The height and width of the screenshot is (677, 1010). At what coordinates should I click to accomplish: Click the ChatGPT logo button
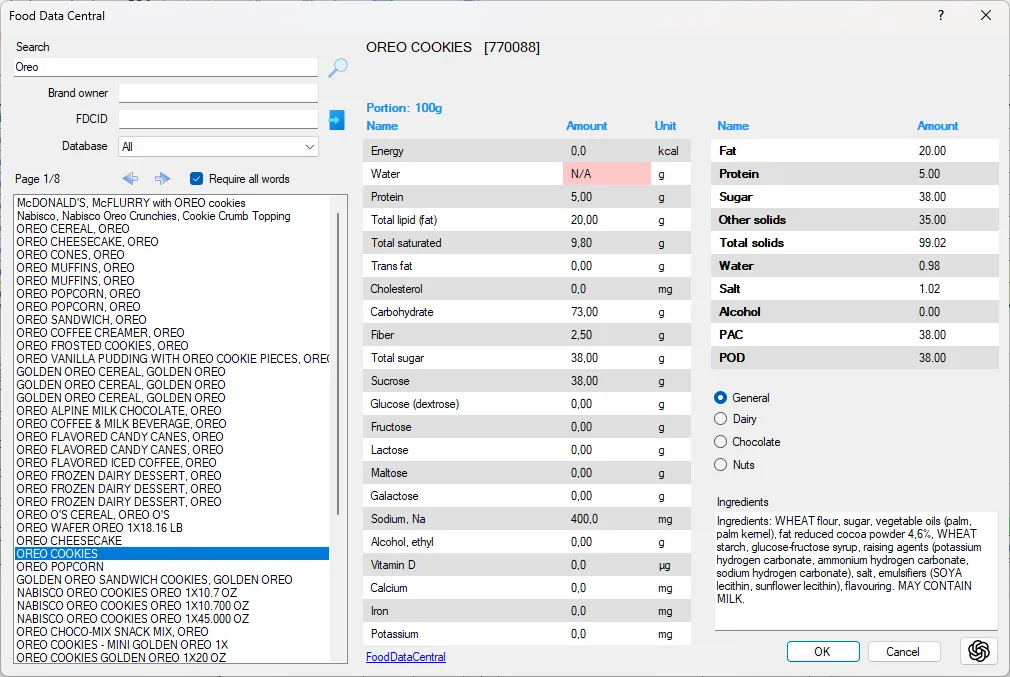pos(978,651)
